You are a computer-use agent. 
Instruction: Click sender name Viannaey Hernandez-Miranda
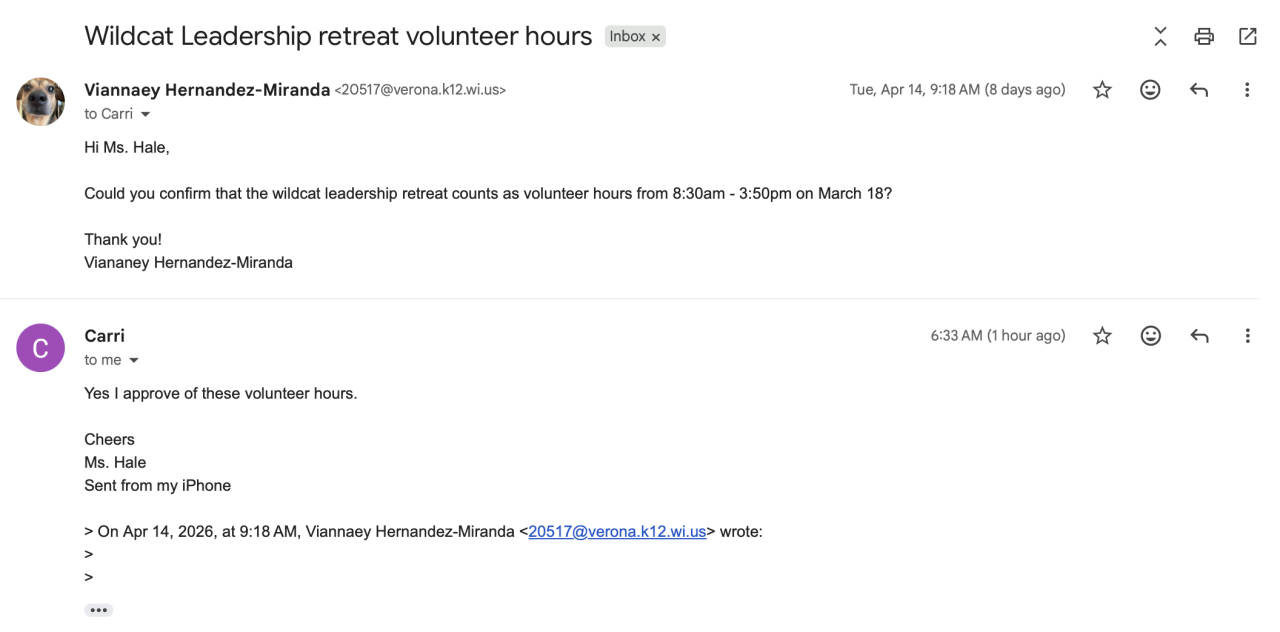pos(207,90)
